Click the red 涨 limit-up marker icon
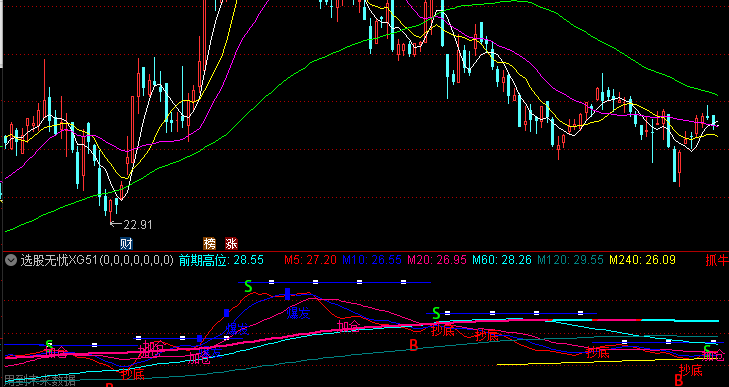Image resolution: width=729 pixels, height=387 pixels. (x=231, y=243)
